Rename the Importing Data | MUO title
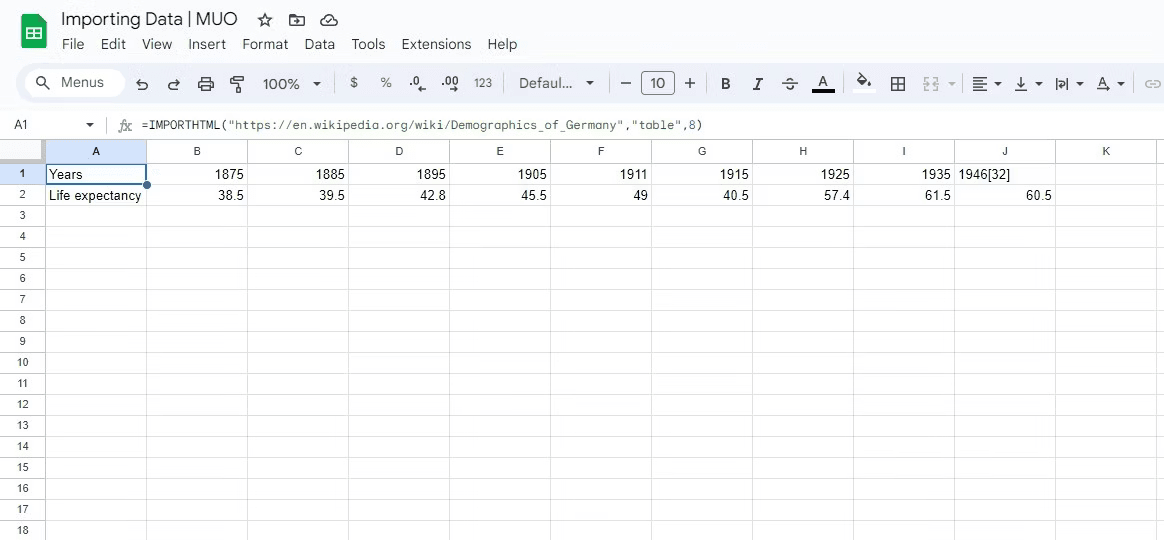Viewport: 1164px width, 540px height. click(149, 19)
